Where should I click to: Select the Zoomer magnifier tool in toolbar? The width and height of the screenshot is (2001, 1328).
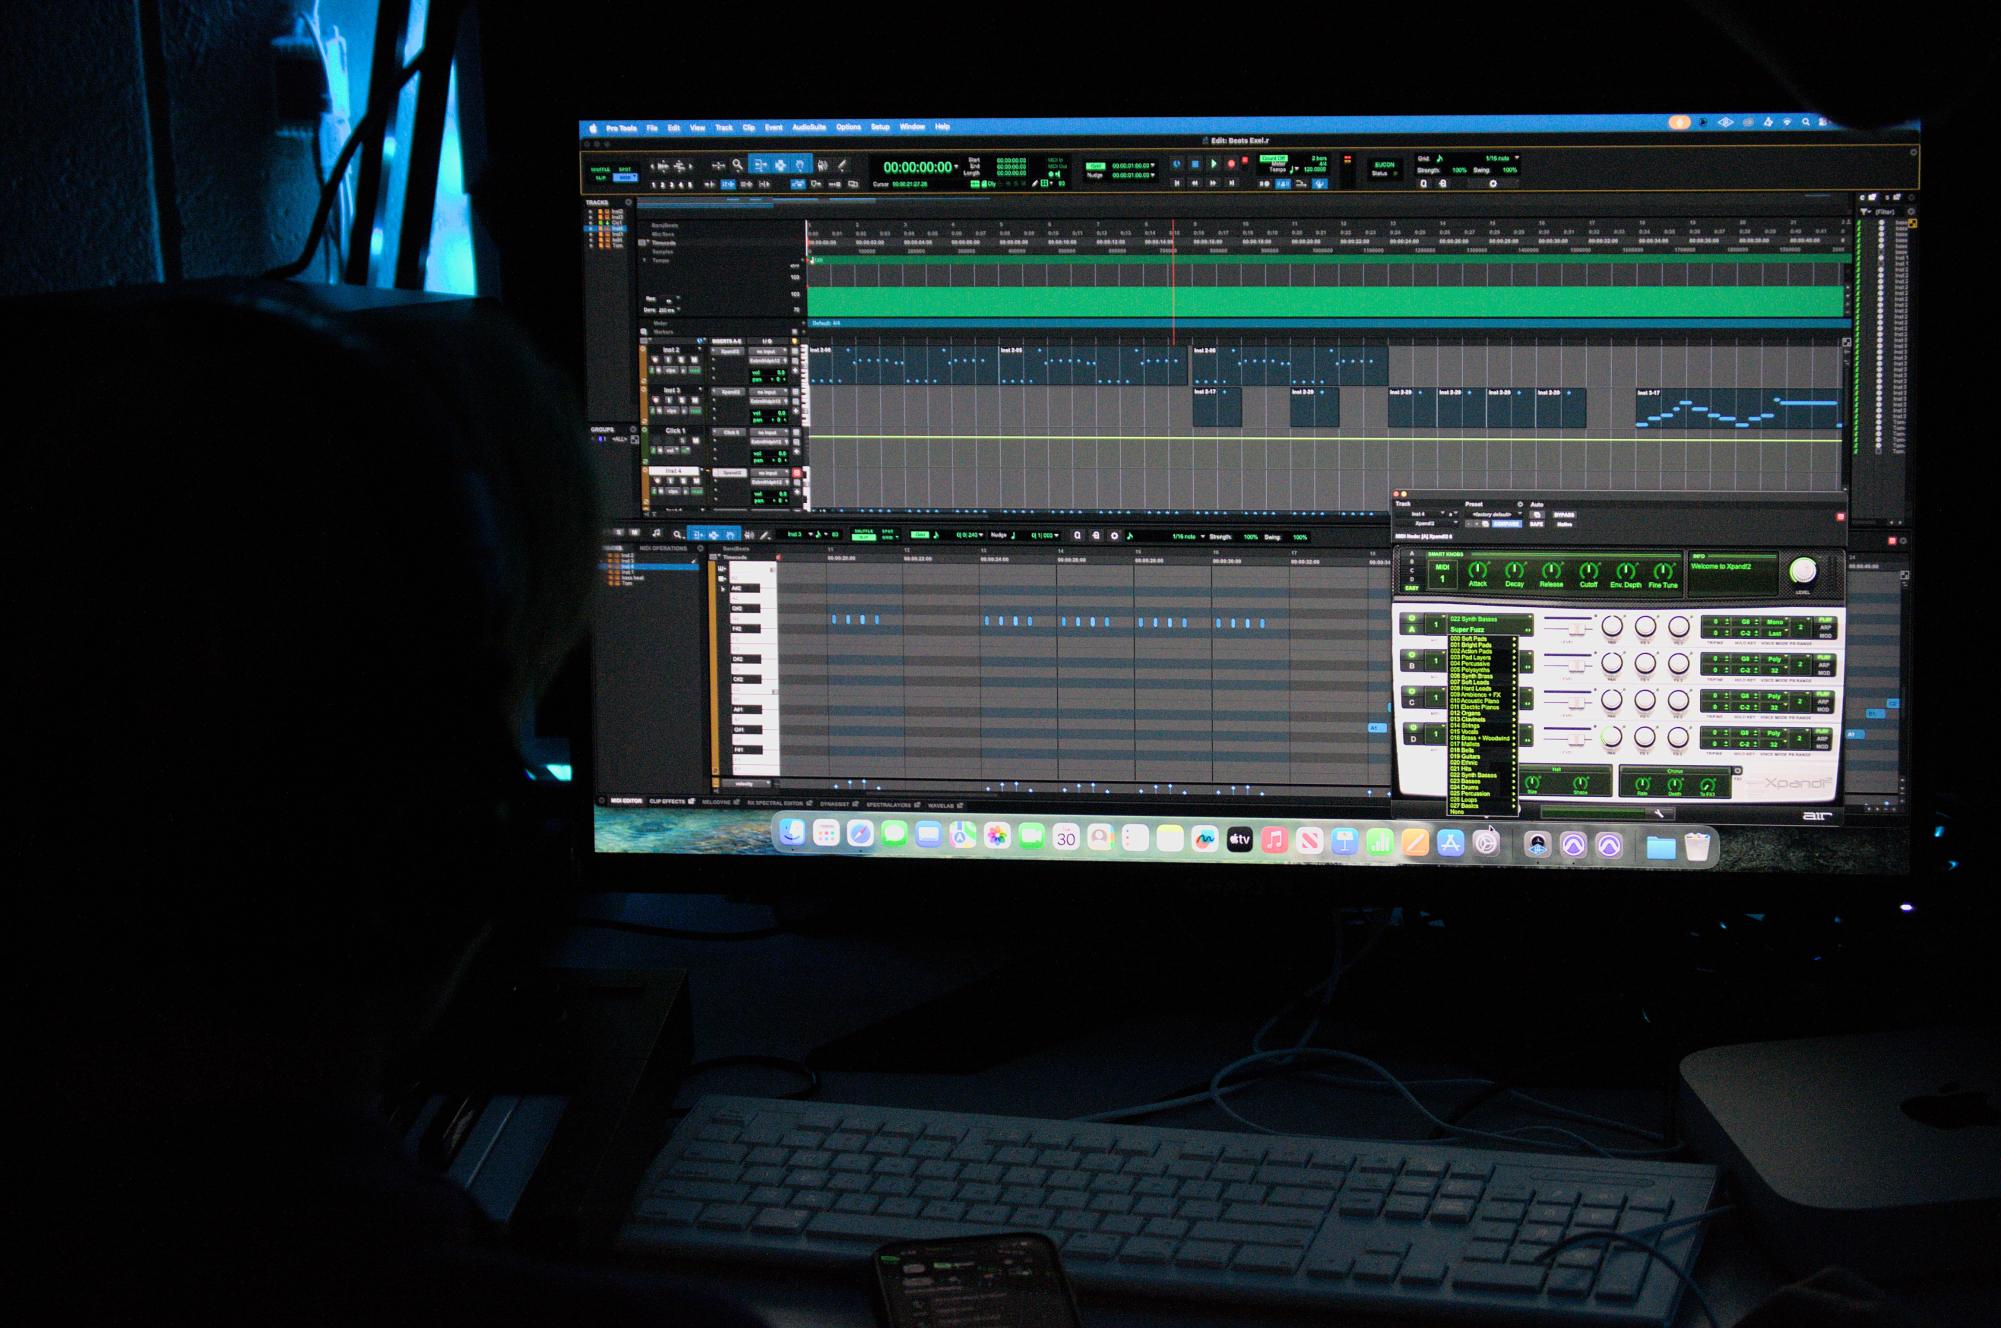(x=737, y=166)
